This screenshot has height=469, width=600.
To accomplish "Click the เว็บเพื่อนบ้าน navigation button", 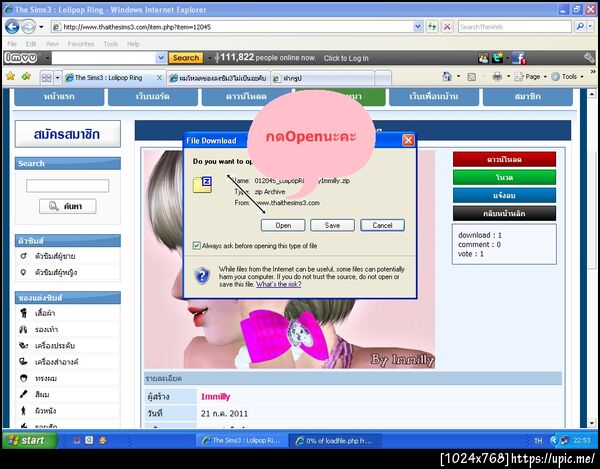I will click(x=434, y=96).
